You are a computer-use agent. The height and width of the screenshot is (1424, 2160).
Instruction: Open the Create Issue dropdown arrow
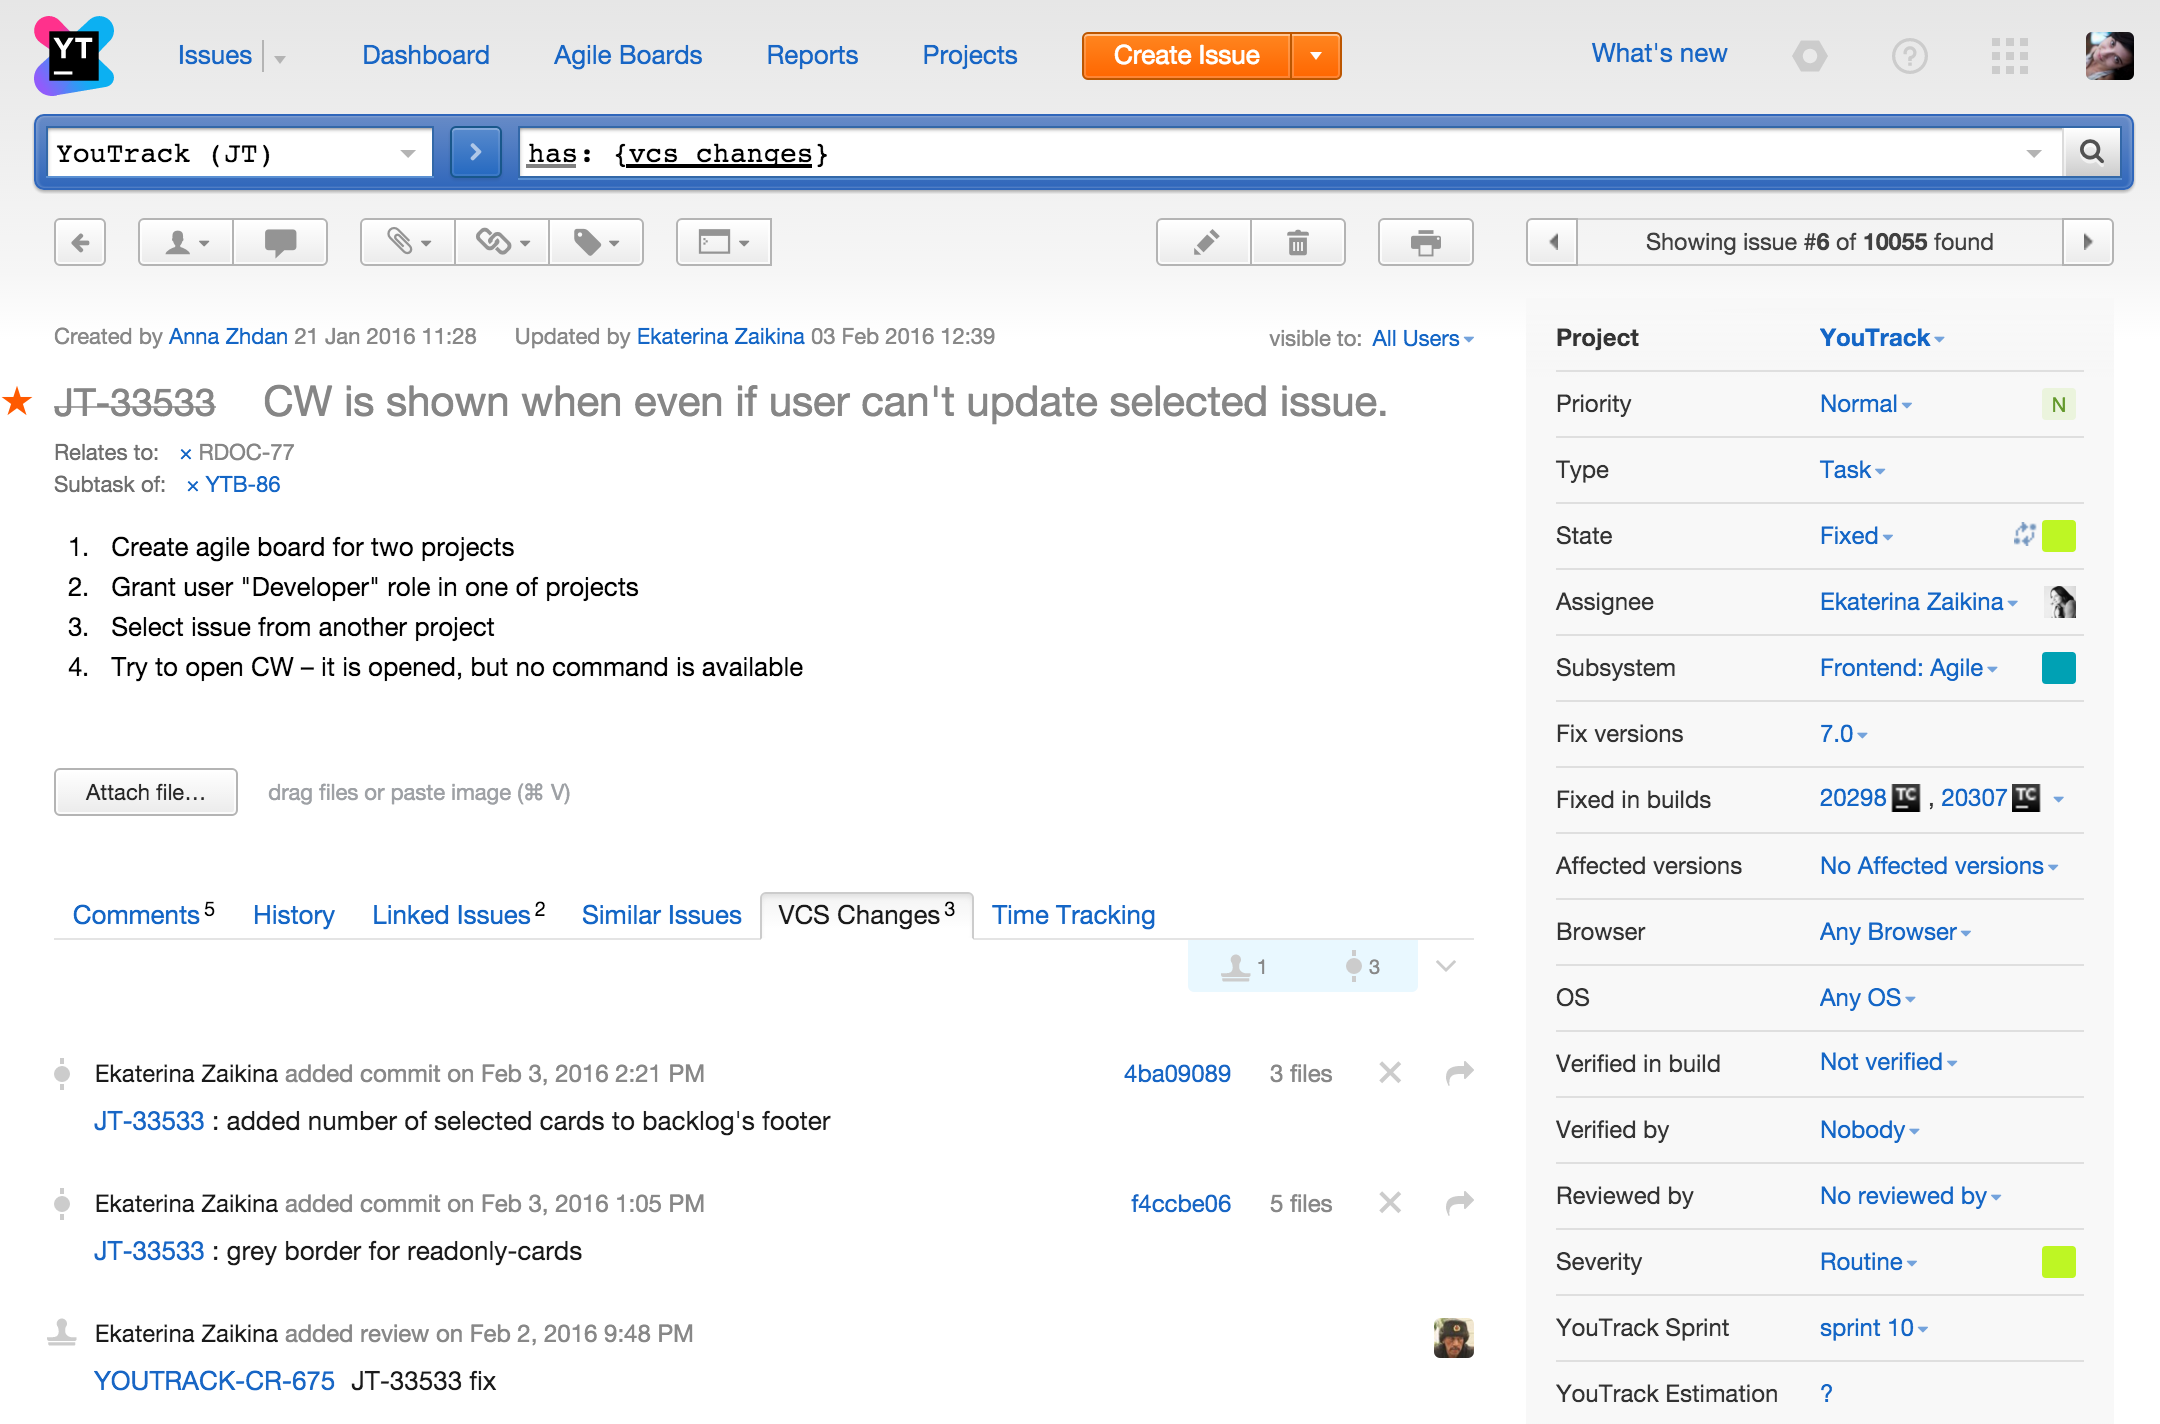pyautogui.click(x=1316, y=56)
